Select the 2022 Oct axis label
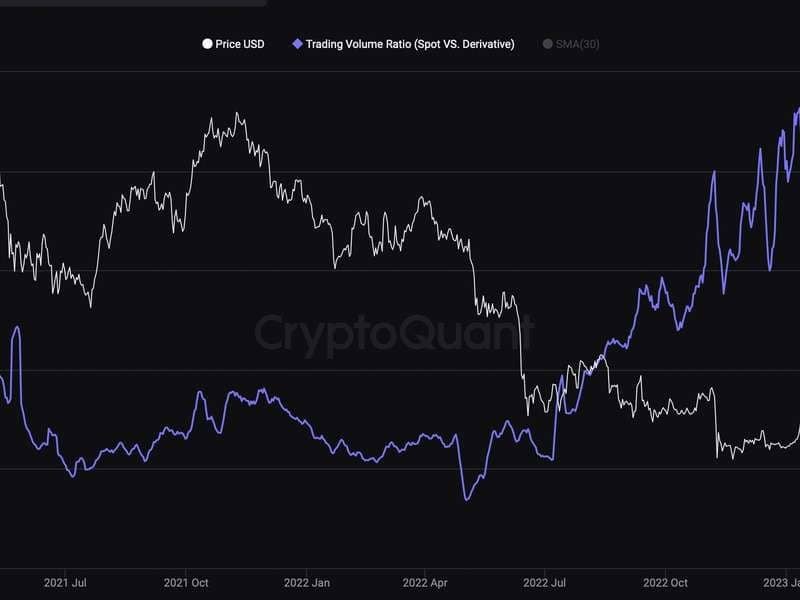The image size is (800, 600). (x=665, y=583)
